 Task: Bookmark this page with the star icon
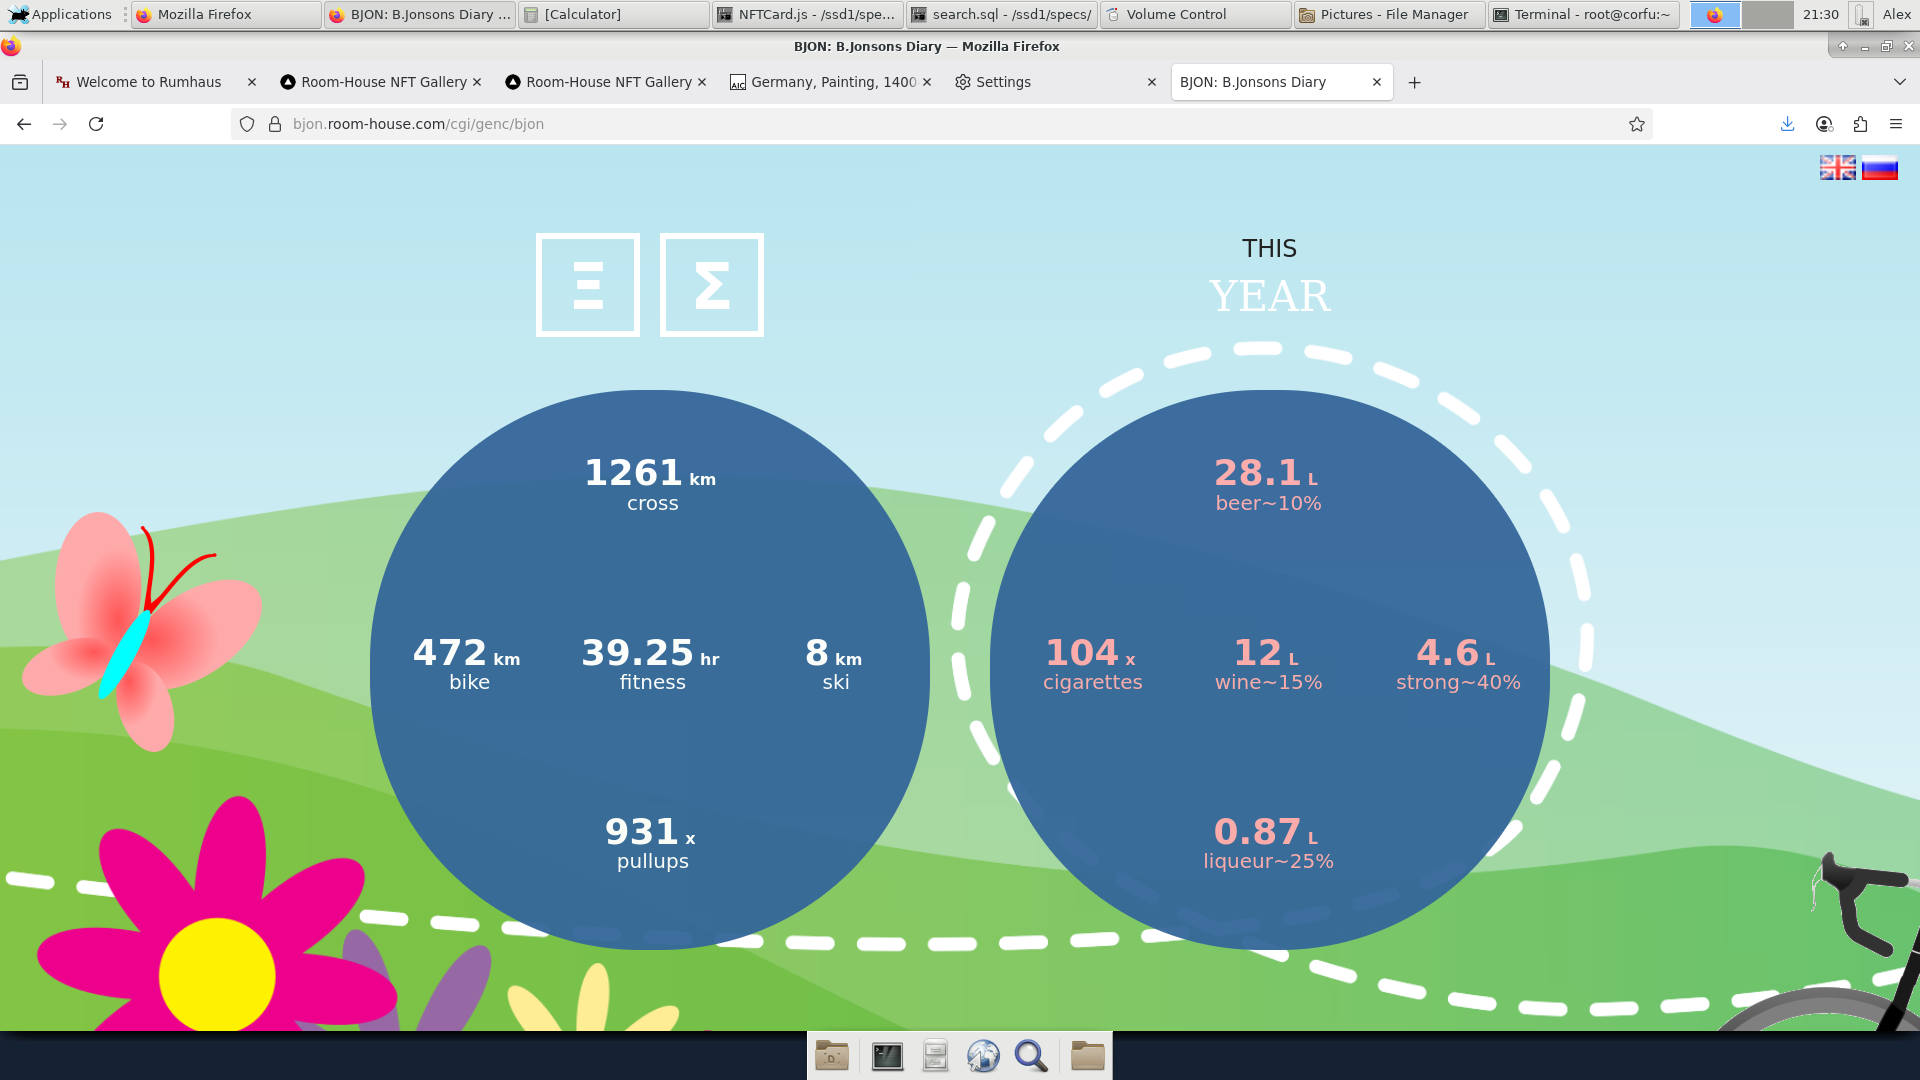(x=1636, y=124)
